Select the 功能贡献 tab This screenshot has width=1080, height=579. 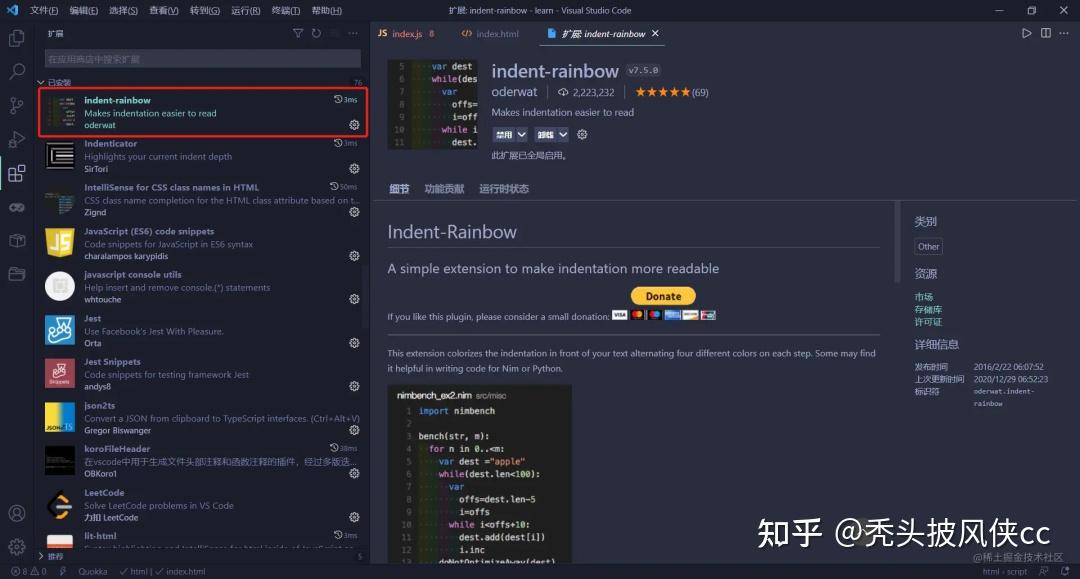click(x=444, y=189)
